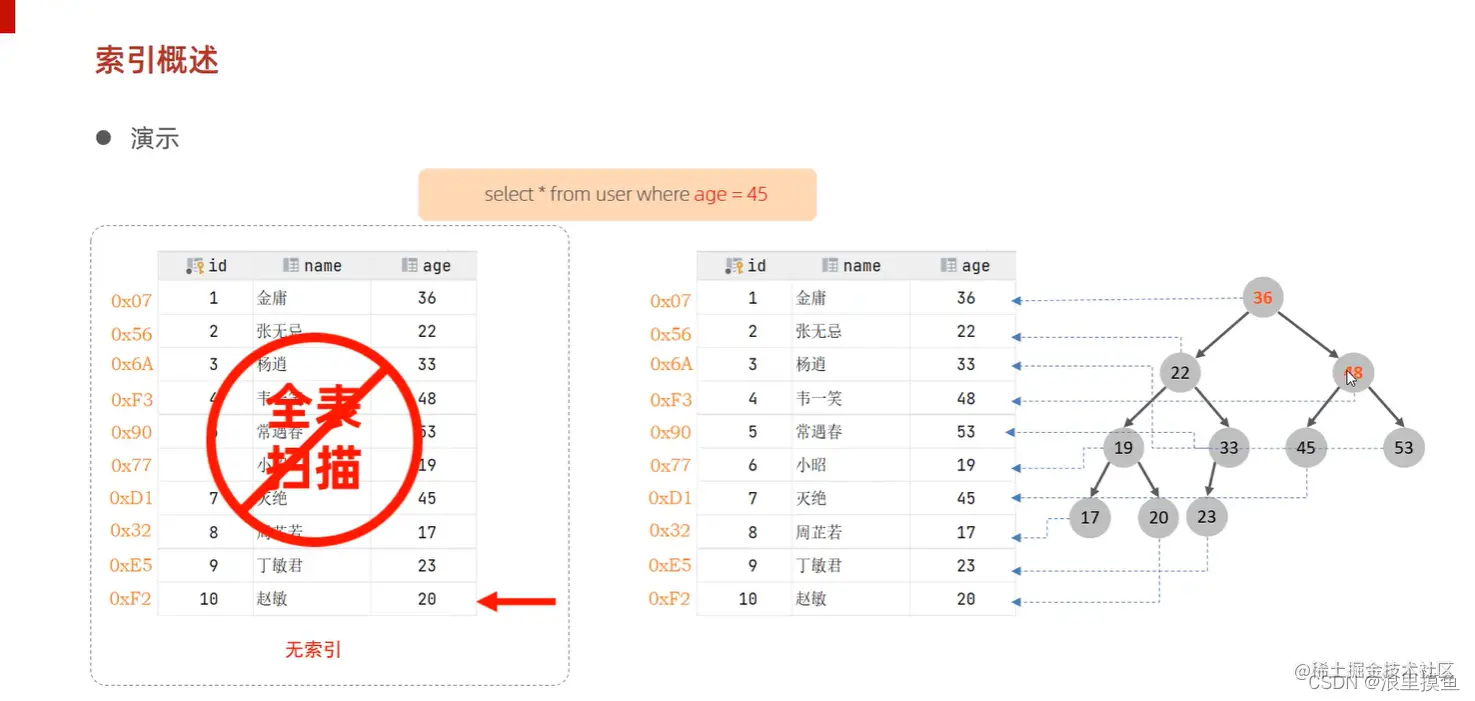The image size is (1475, 701).
Task: Click the red 无索引 caption
Action: (x=313, y=650)
